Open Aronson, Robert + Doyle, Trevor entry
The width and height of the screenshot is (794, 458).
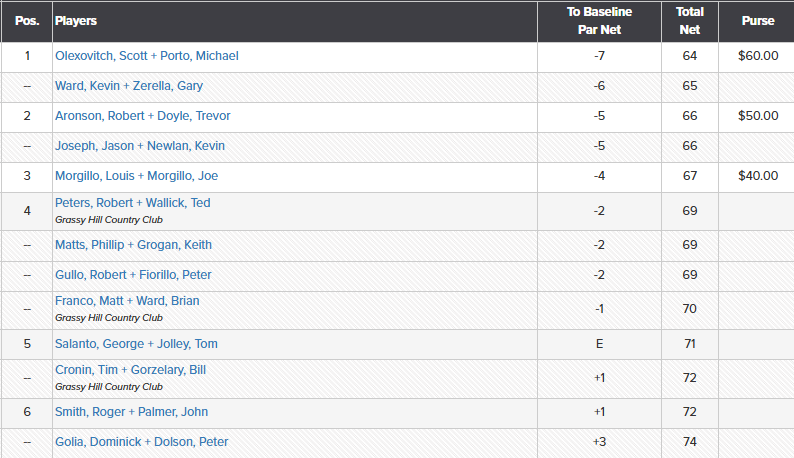(142, 116)
